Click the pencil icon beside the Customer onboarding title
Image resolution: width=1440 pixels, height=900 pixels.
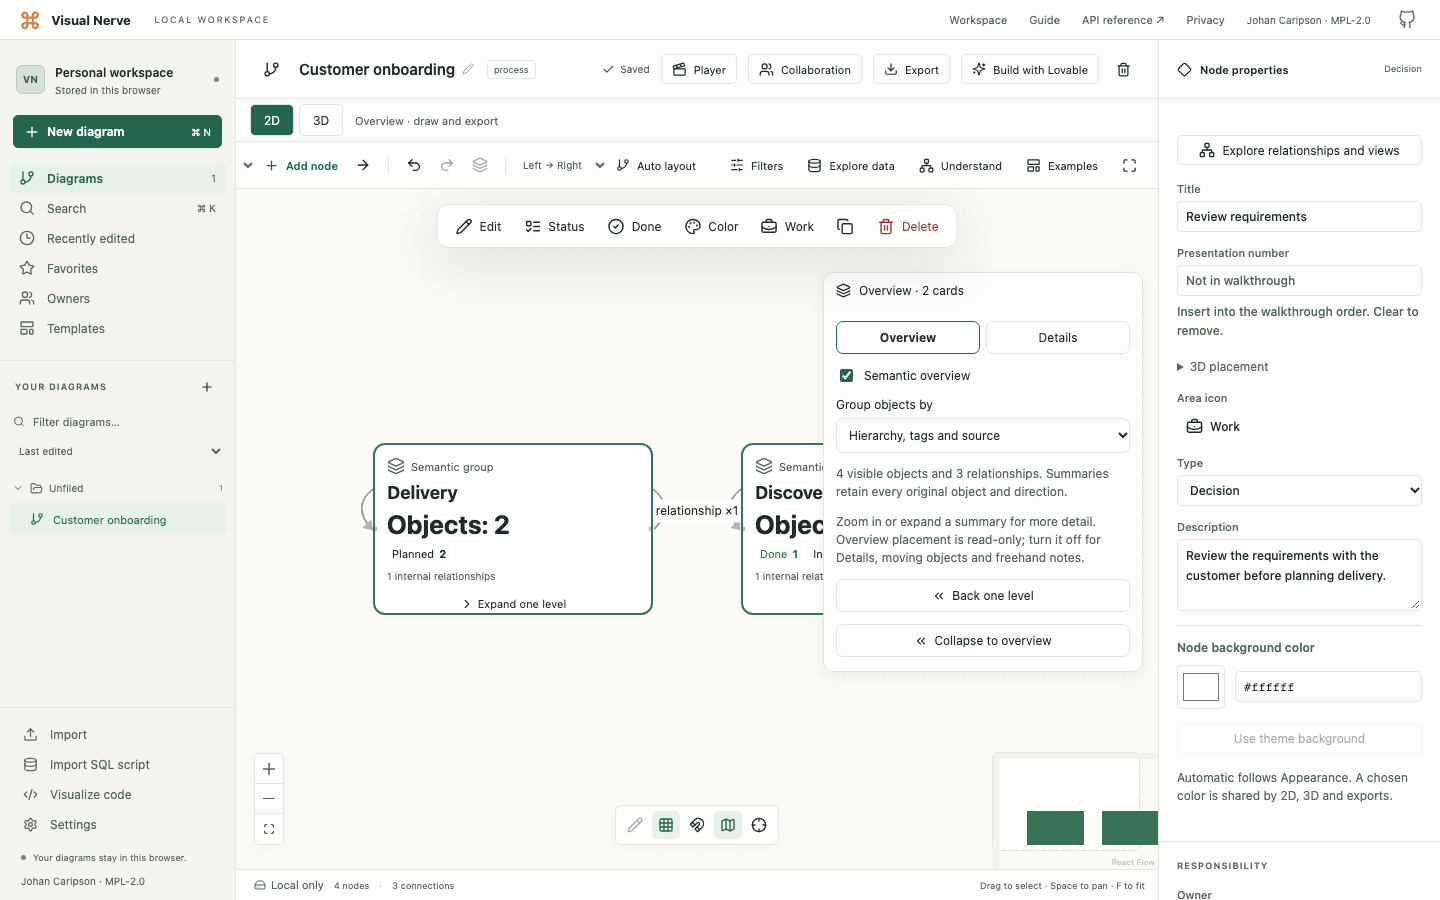tap(467, 69)
